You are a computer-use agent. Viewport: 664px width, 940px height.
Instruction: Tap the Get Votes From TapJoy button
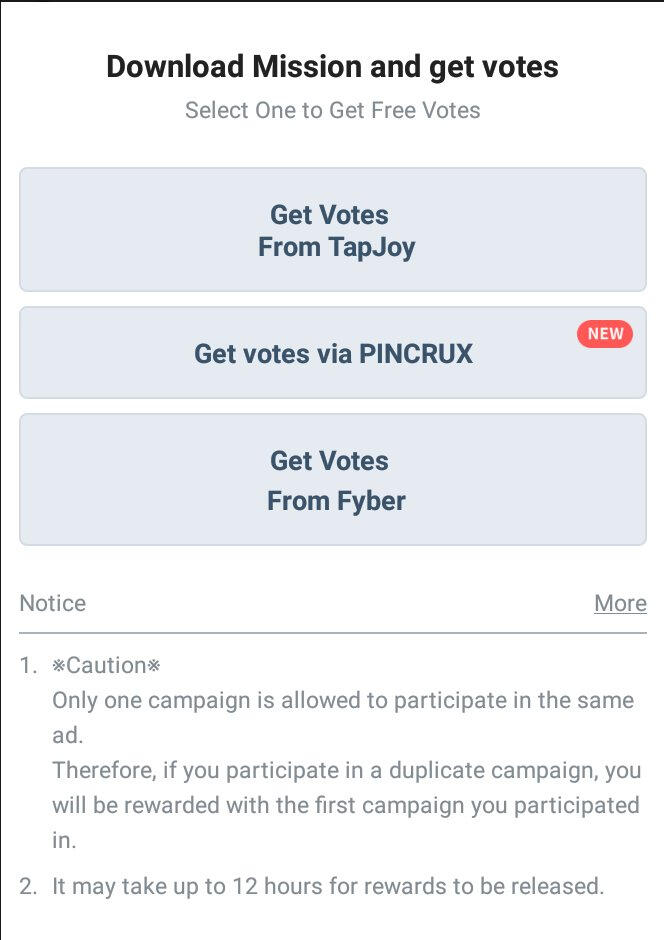pyautogui.click(x=332, y=230)
